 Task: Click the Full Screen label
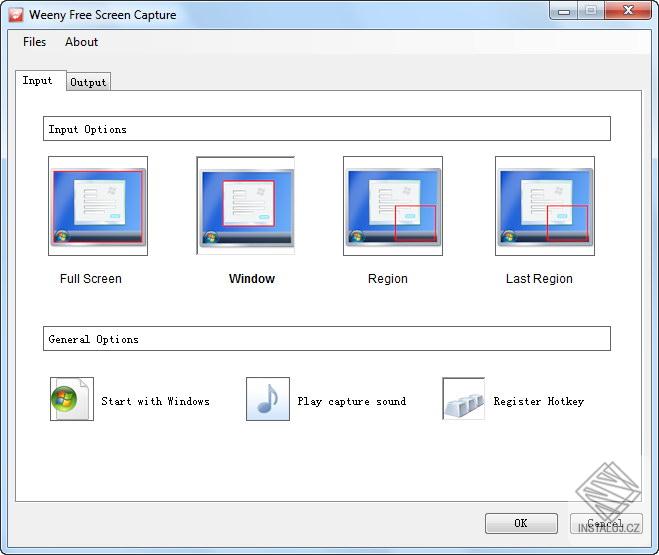91,279
